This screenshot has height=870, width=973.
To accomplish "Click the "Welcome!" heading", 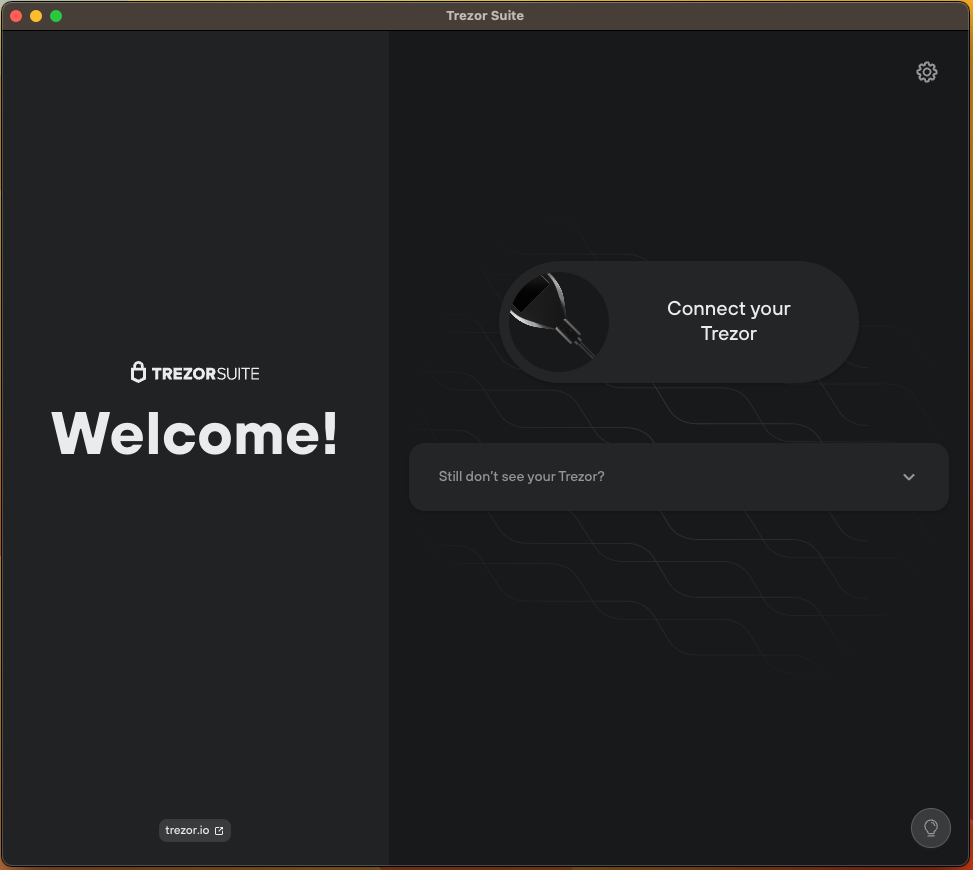I will click(x=195, y=433).
